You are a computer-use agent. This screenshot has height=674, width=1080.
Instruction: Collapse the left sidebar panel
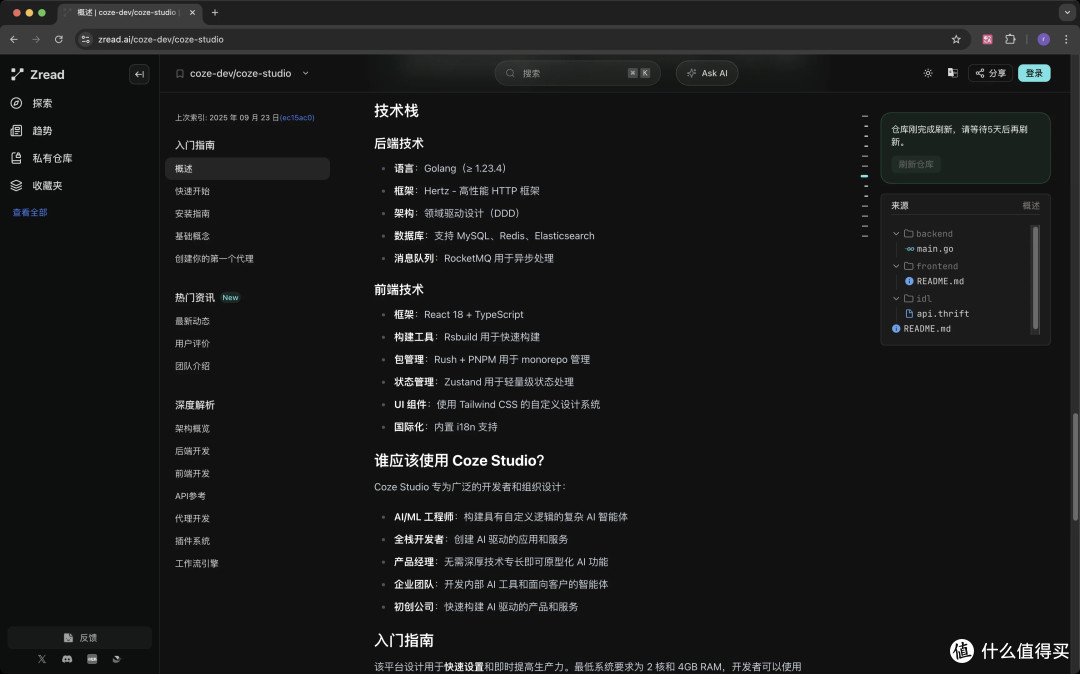[139, 74]
